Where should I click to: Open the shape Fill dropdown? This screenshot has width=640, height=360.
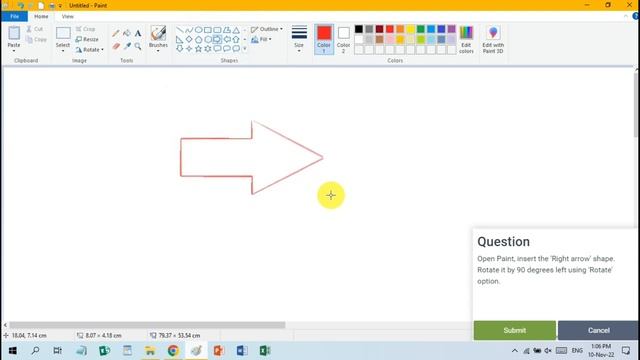point(261,40)
